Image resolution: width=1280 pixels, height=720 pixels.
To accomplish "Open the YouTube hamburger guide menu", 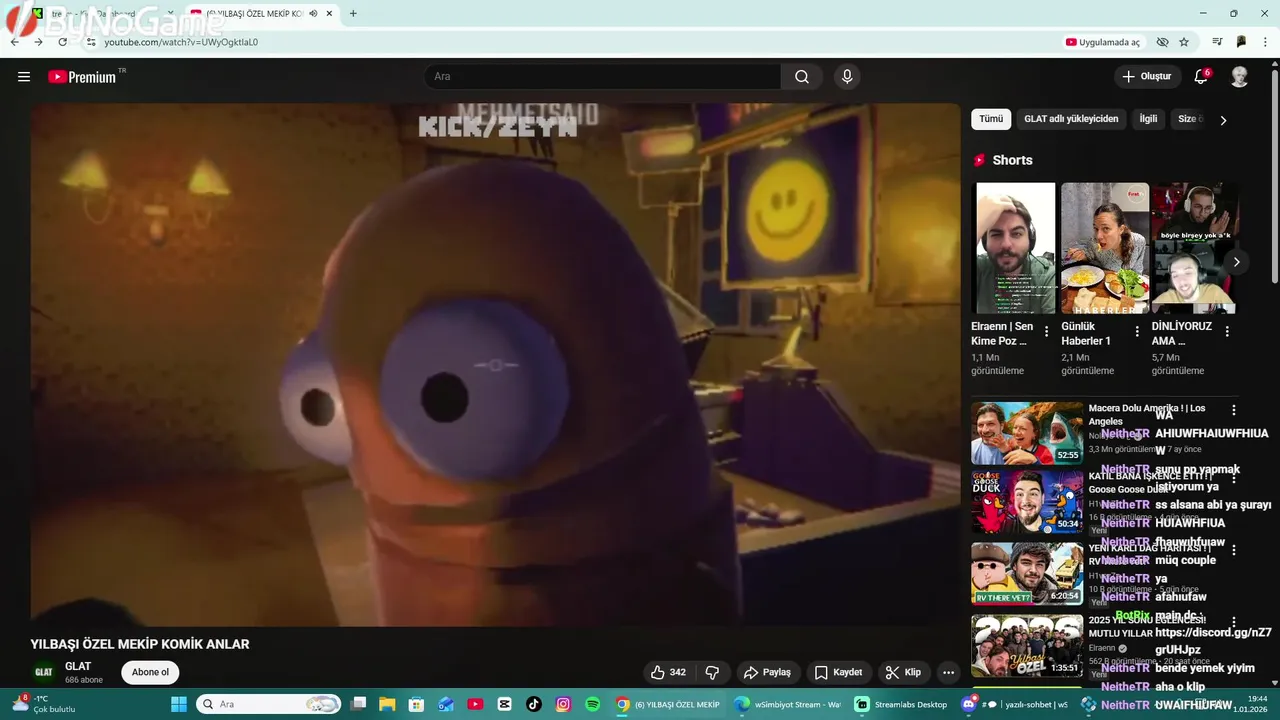I will 24,77.
